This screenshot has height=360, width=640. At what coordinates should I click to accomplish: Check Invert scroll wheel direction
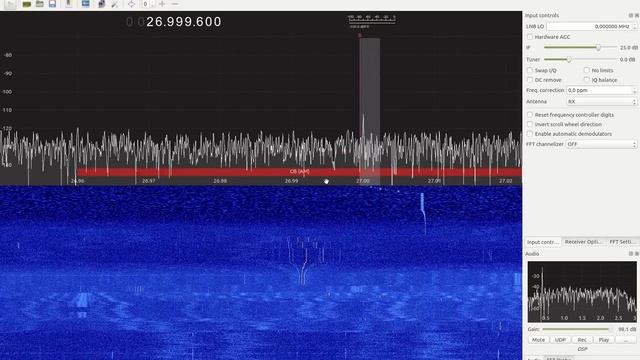tap(530, 124)
